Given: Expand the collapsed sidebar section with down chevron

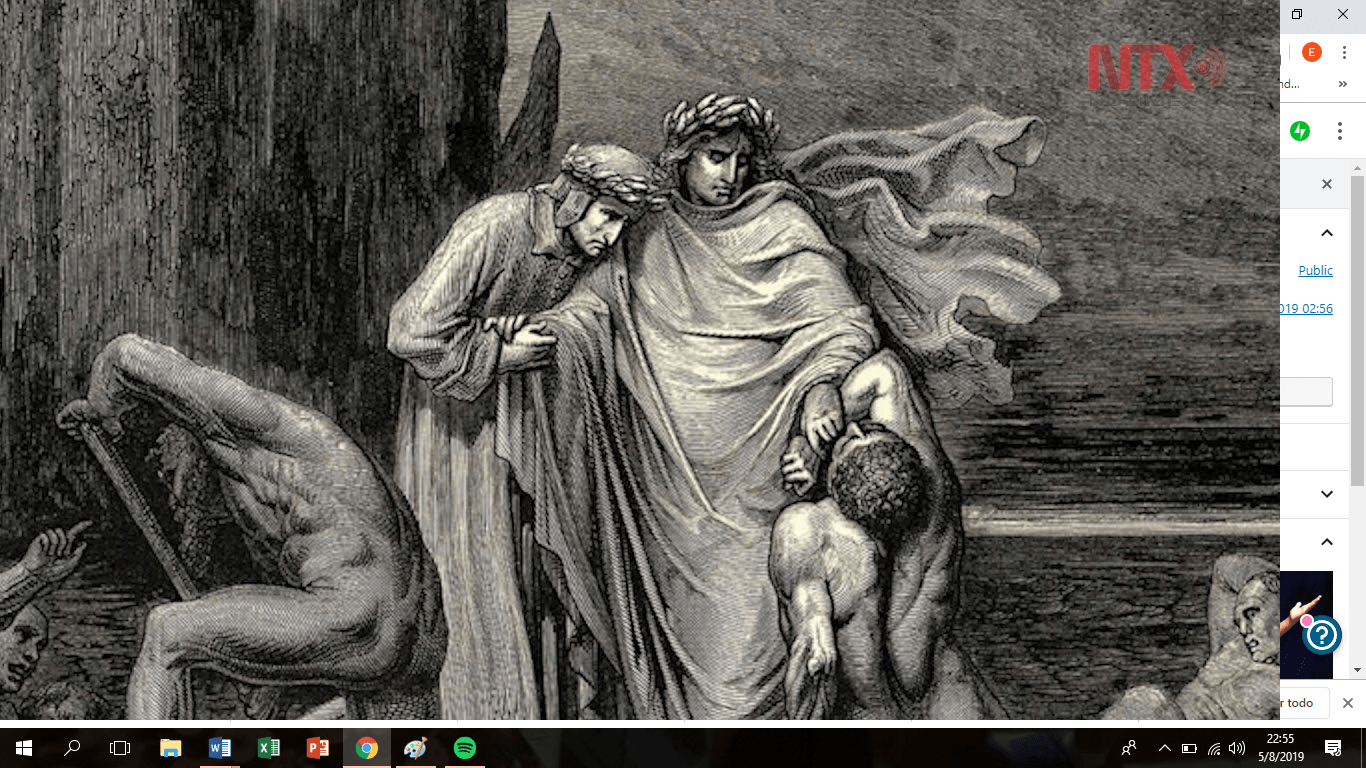Looking at the screenshot, I should tap(1327, 494).
